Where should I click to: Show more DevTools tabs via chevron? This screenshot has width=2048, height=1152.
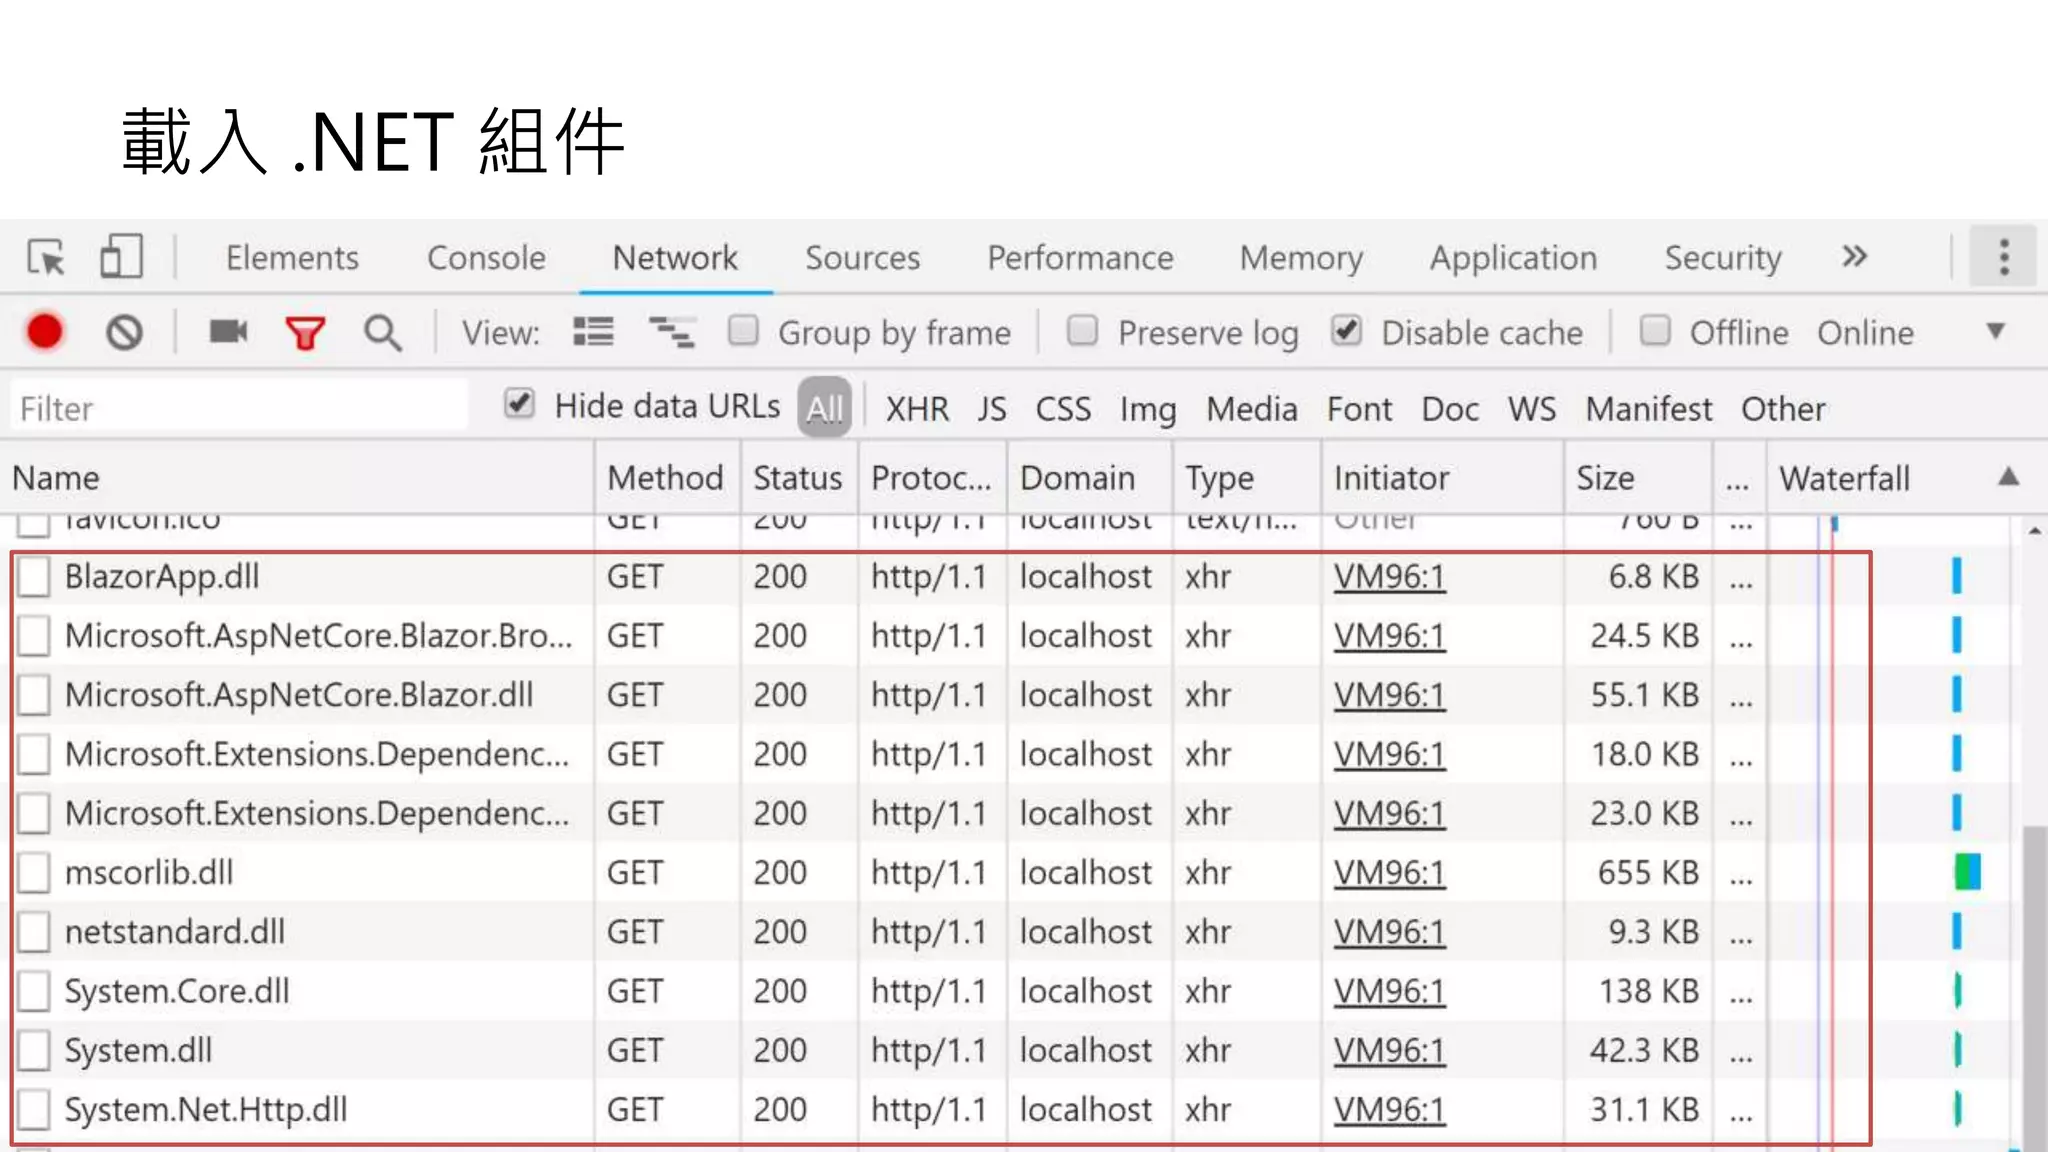click(x=1854, y=257)
